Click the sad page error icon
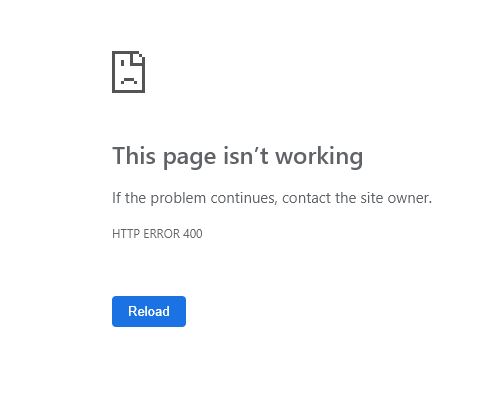The width and height of the screenshot is (496, 417). pos(128,72)
